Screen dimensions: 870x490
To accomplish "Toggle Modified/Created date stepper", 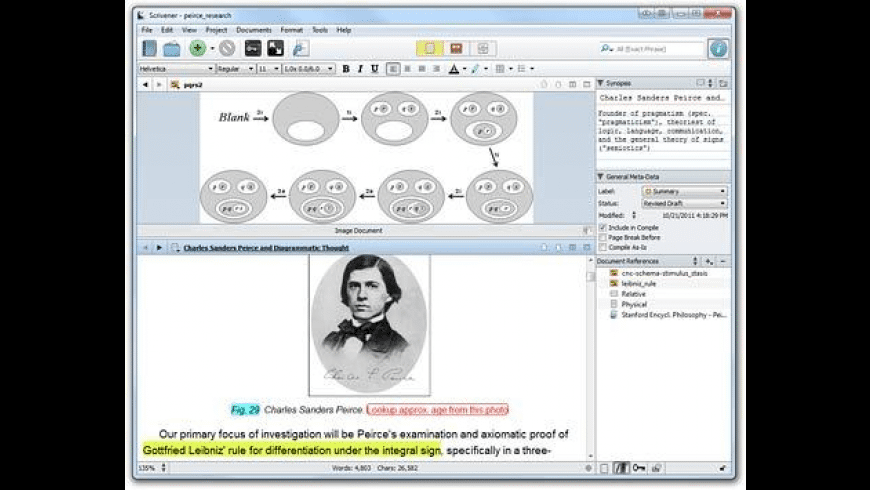I will pos(634,215).
